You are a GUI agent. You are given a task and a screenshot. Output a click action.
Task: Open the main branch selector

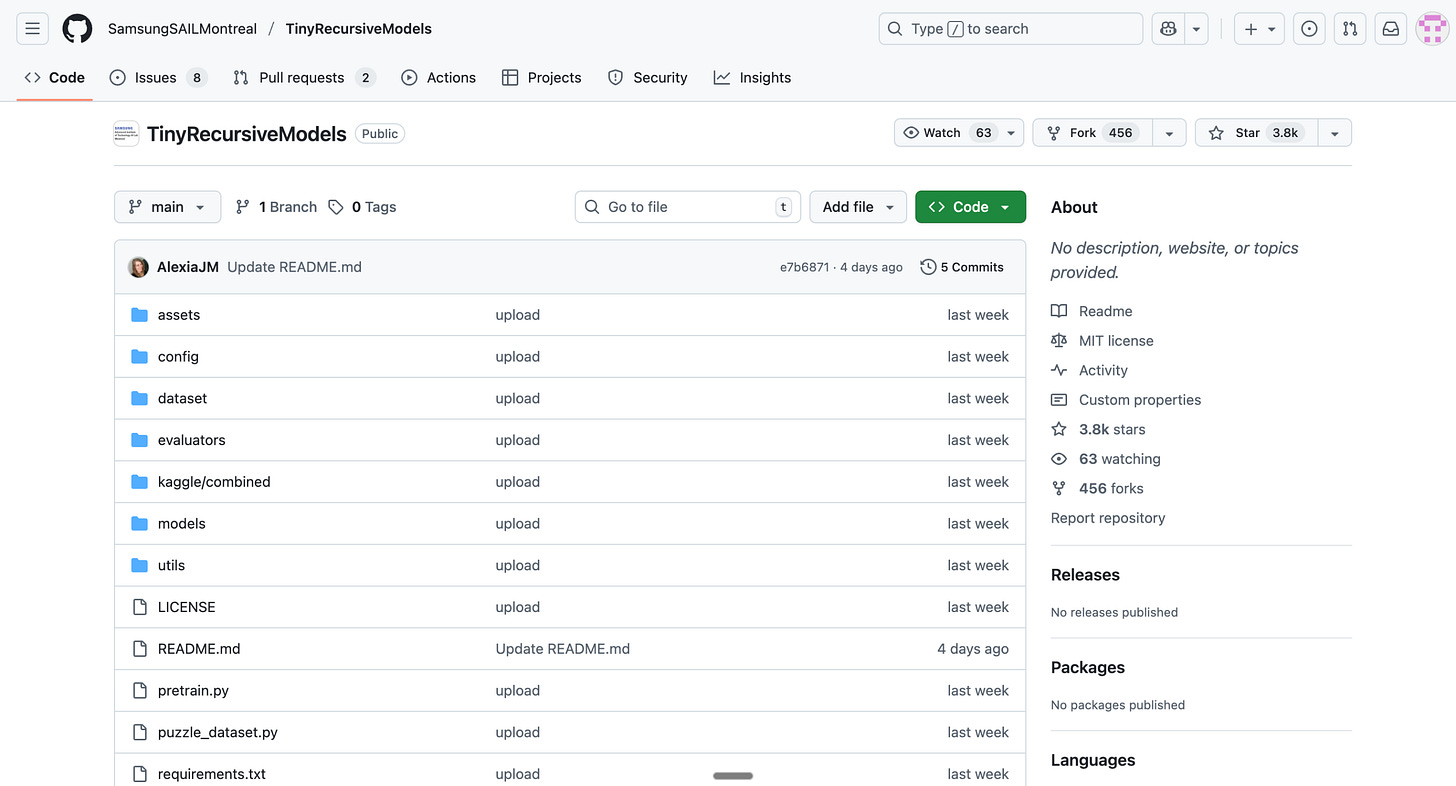tap(168, 207)
